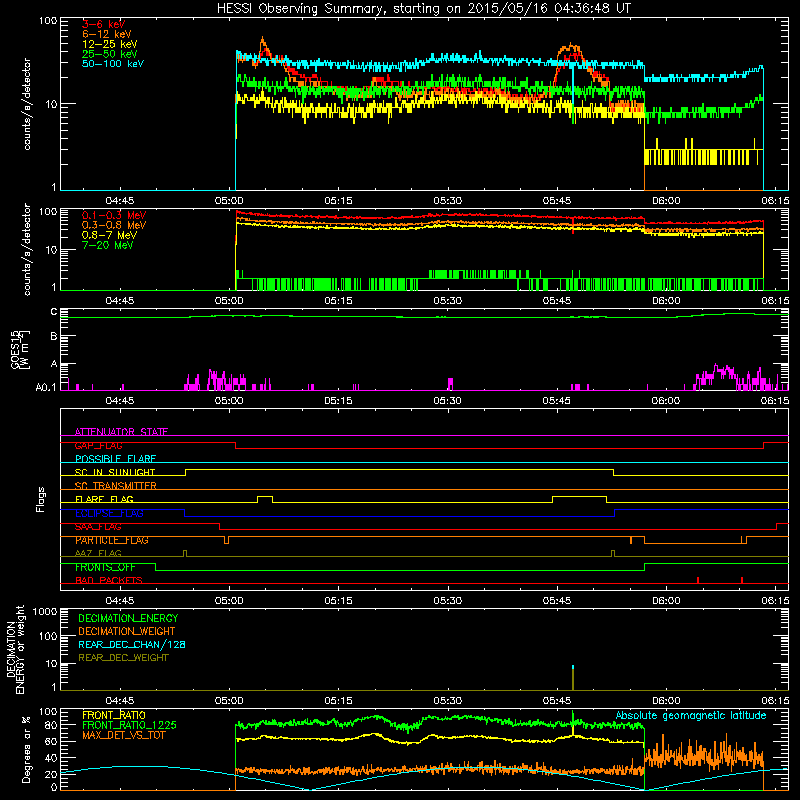Click the Degrees or % axis title
Viewport: 800px width, 800px height.
[x=26, y=749]
